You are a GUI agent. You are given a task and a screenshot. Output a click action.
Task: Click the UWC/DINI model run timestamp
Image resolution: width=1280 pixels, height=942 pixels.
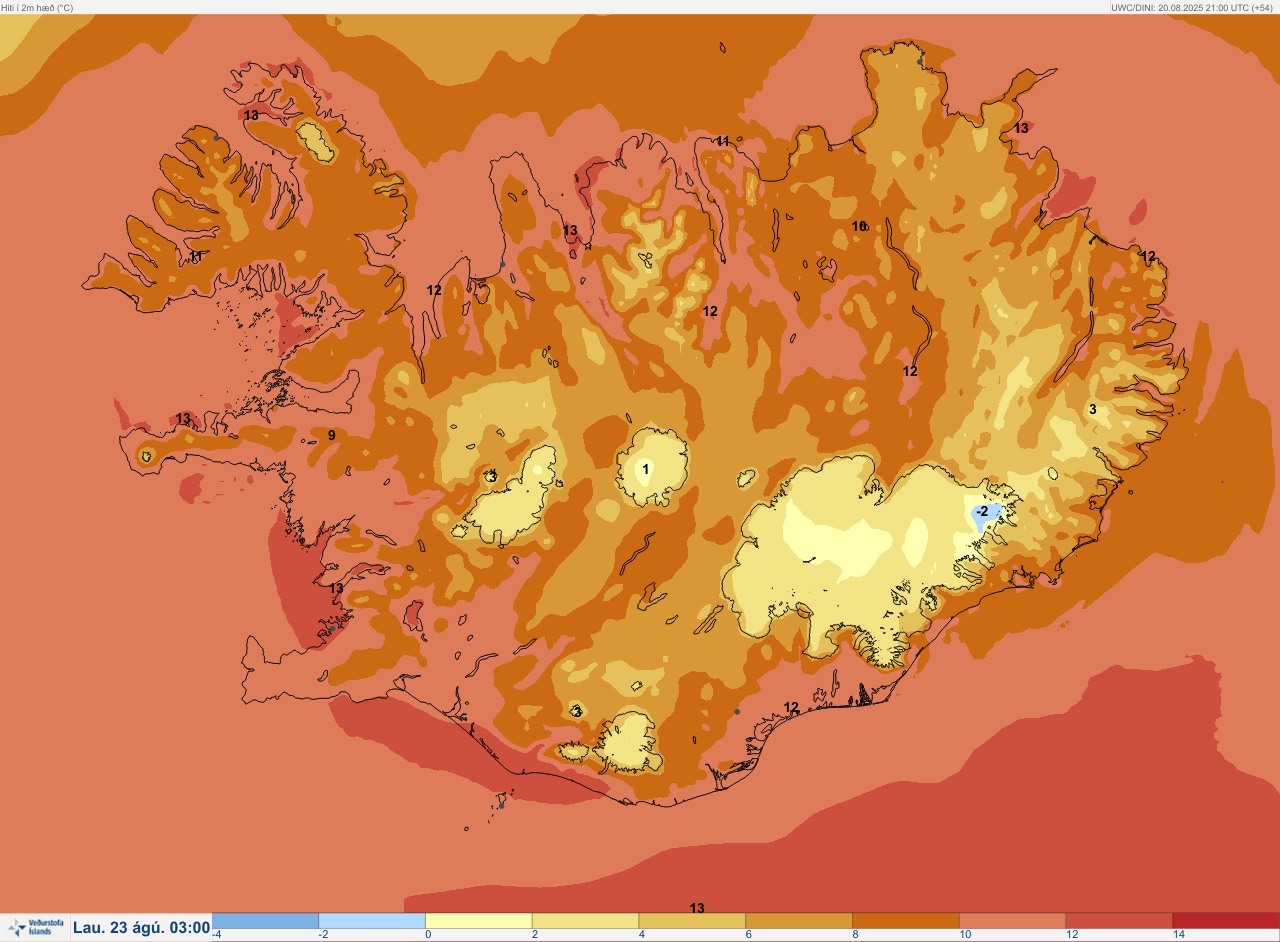point(1194,7)
